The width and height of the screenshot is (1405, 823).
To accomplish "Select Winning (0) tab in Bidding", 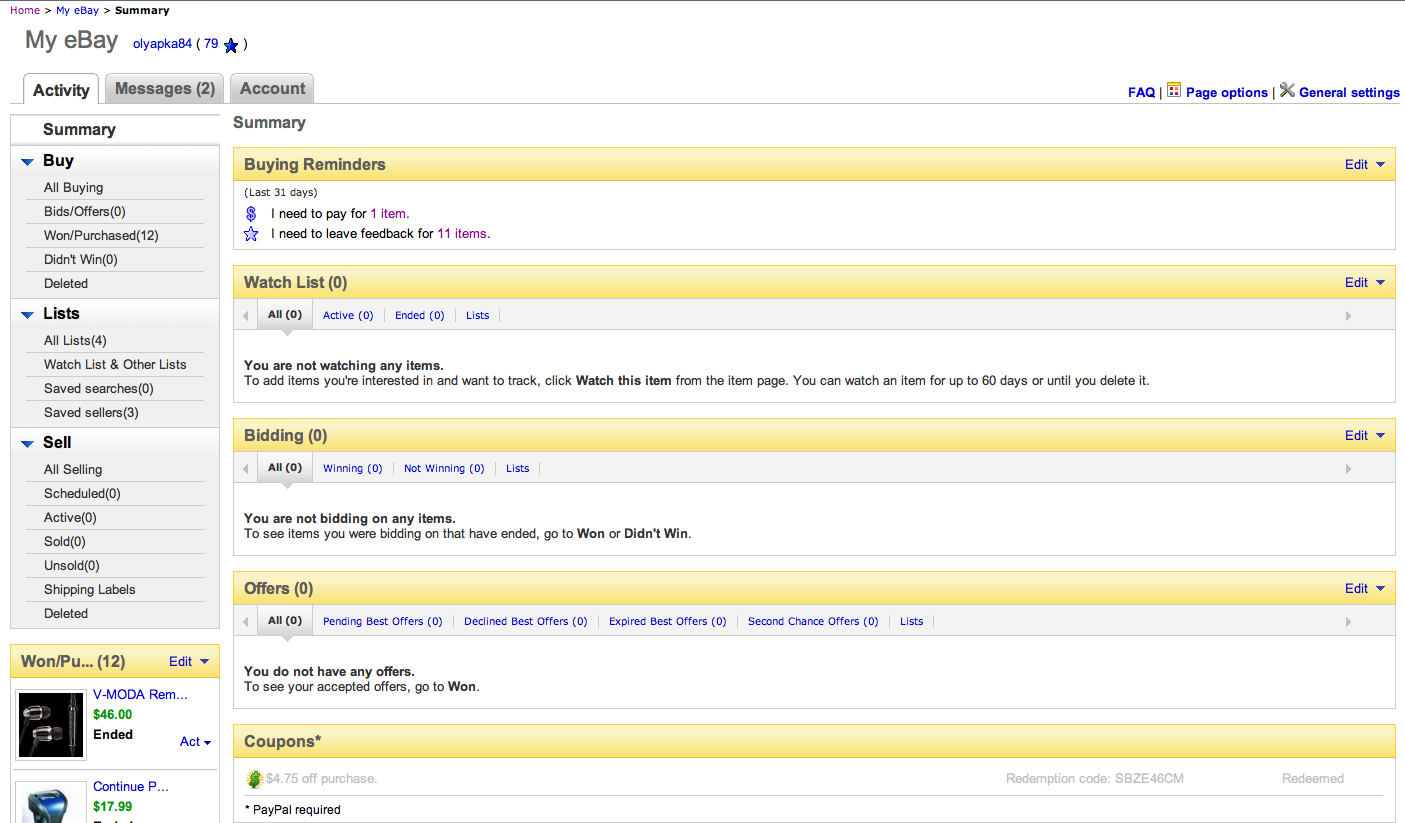I will [353, 469].
